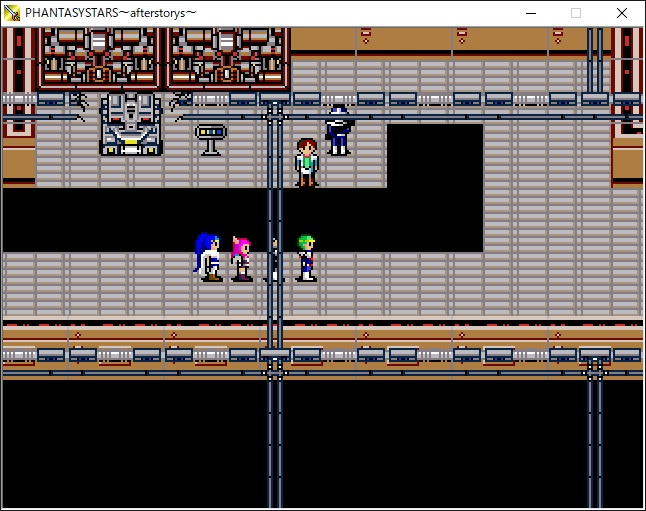The image size is (646, 511).
Task: Click the brown-haired NPC in green jacket
Action: [307, 162]
